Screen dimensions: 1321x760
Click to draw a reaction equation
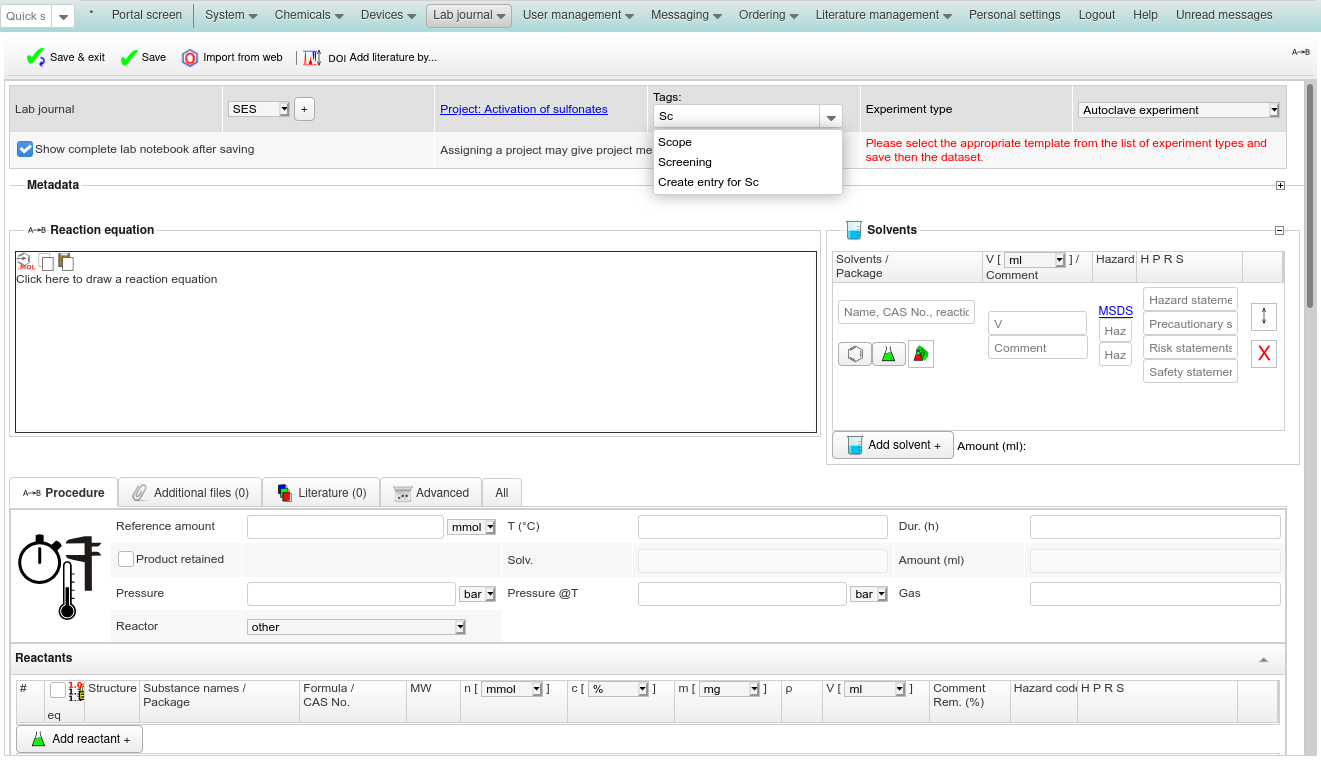[x=416, y=342]
